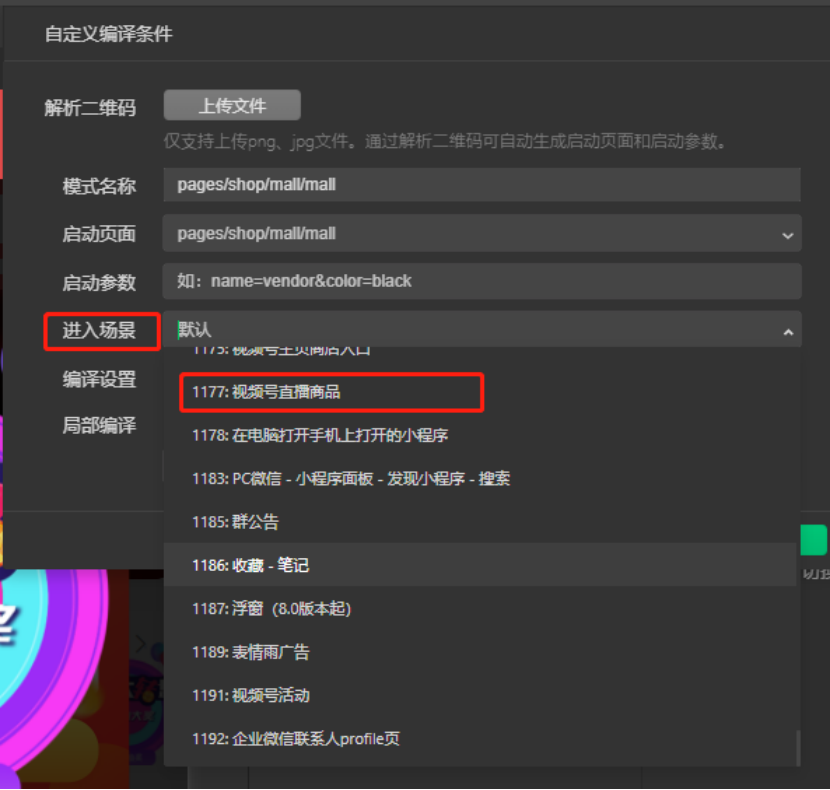Click the 启动参数 input field
830x790 pixels.
[x=482, y=281]
